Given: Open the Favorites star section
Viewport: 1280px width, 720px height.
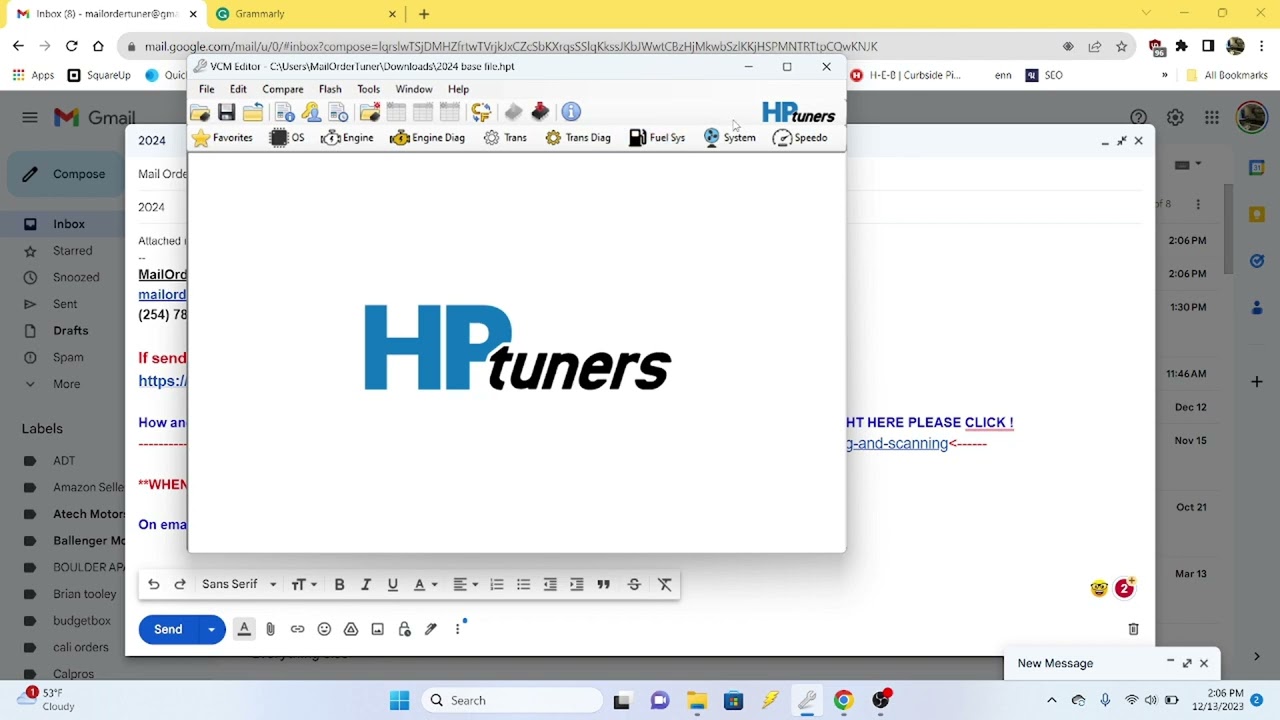Looking at the screenshot, I should click(x=222, y=138).
